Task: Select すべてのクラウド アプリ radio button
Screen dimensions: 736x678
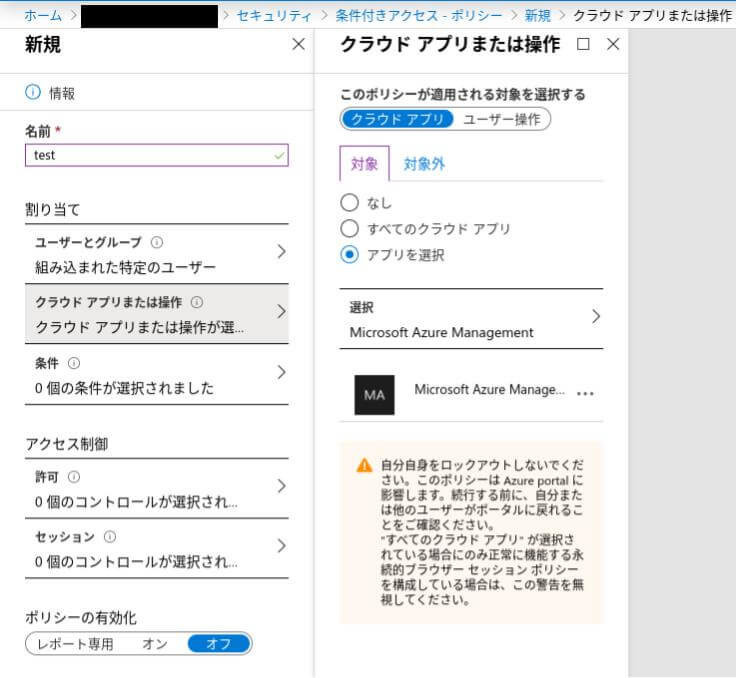Action: (349, 229)
